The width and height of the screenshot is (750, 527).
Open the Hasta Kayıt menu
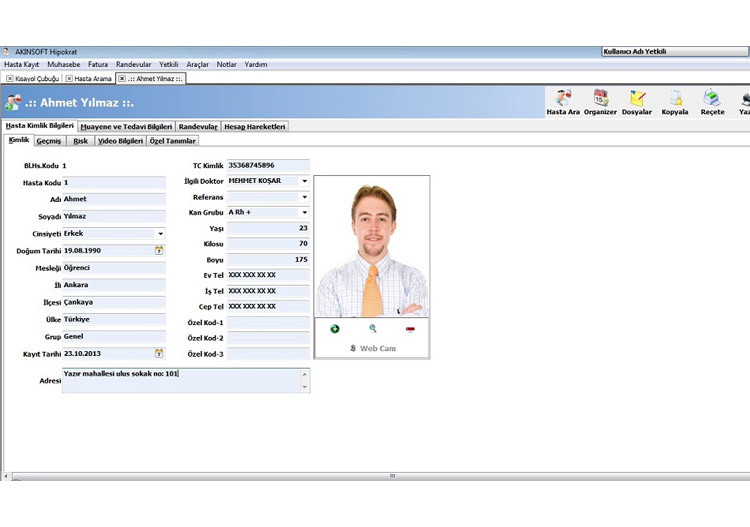22,64
